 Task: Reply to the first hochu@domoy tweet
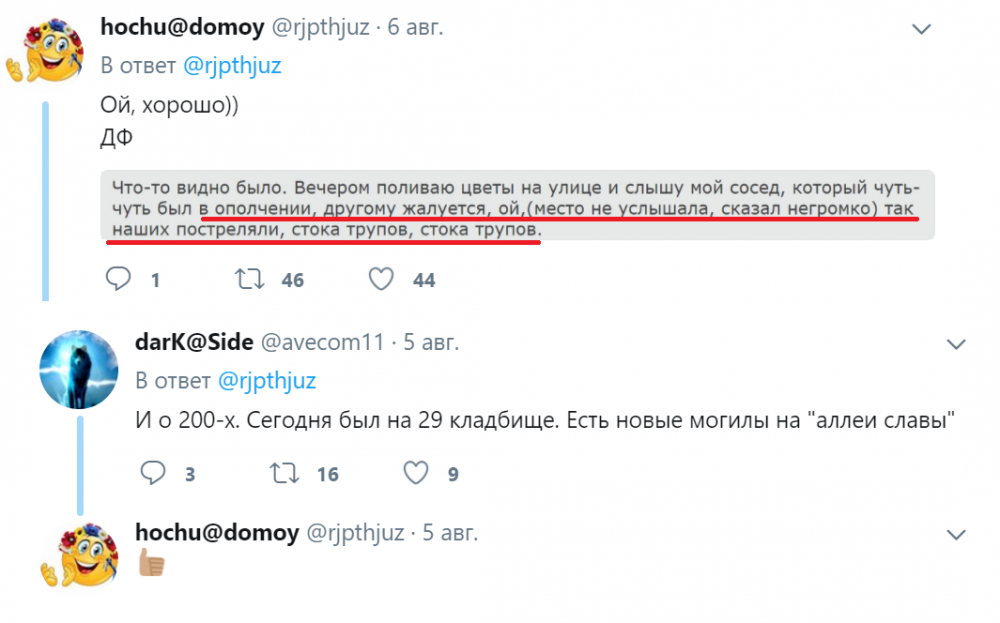point(120,280)
